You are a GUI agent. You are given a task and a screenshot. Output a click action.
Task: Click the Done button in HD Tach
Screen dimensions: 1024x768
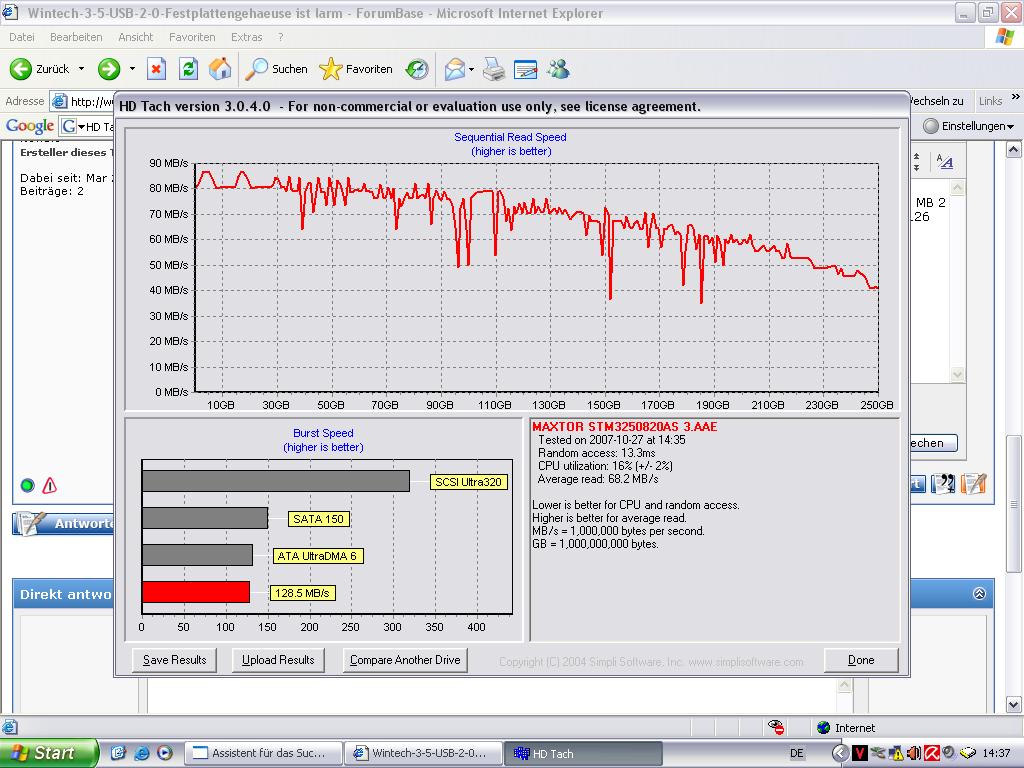point(861,660)
